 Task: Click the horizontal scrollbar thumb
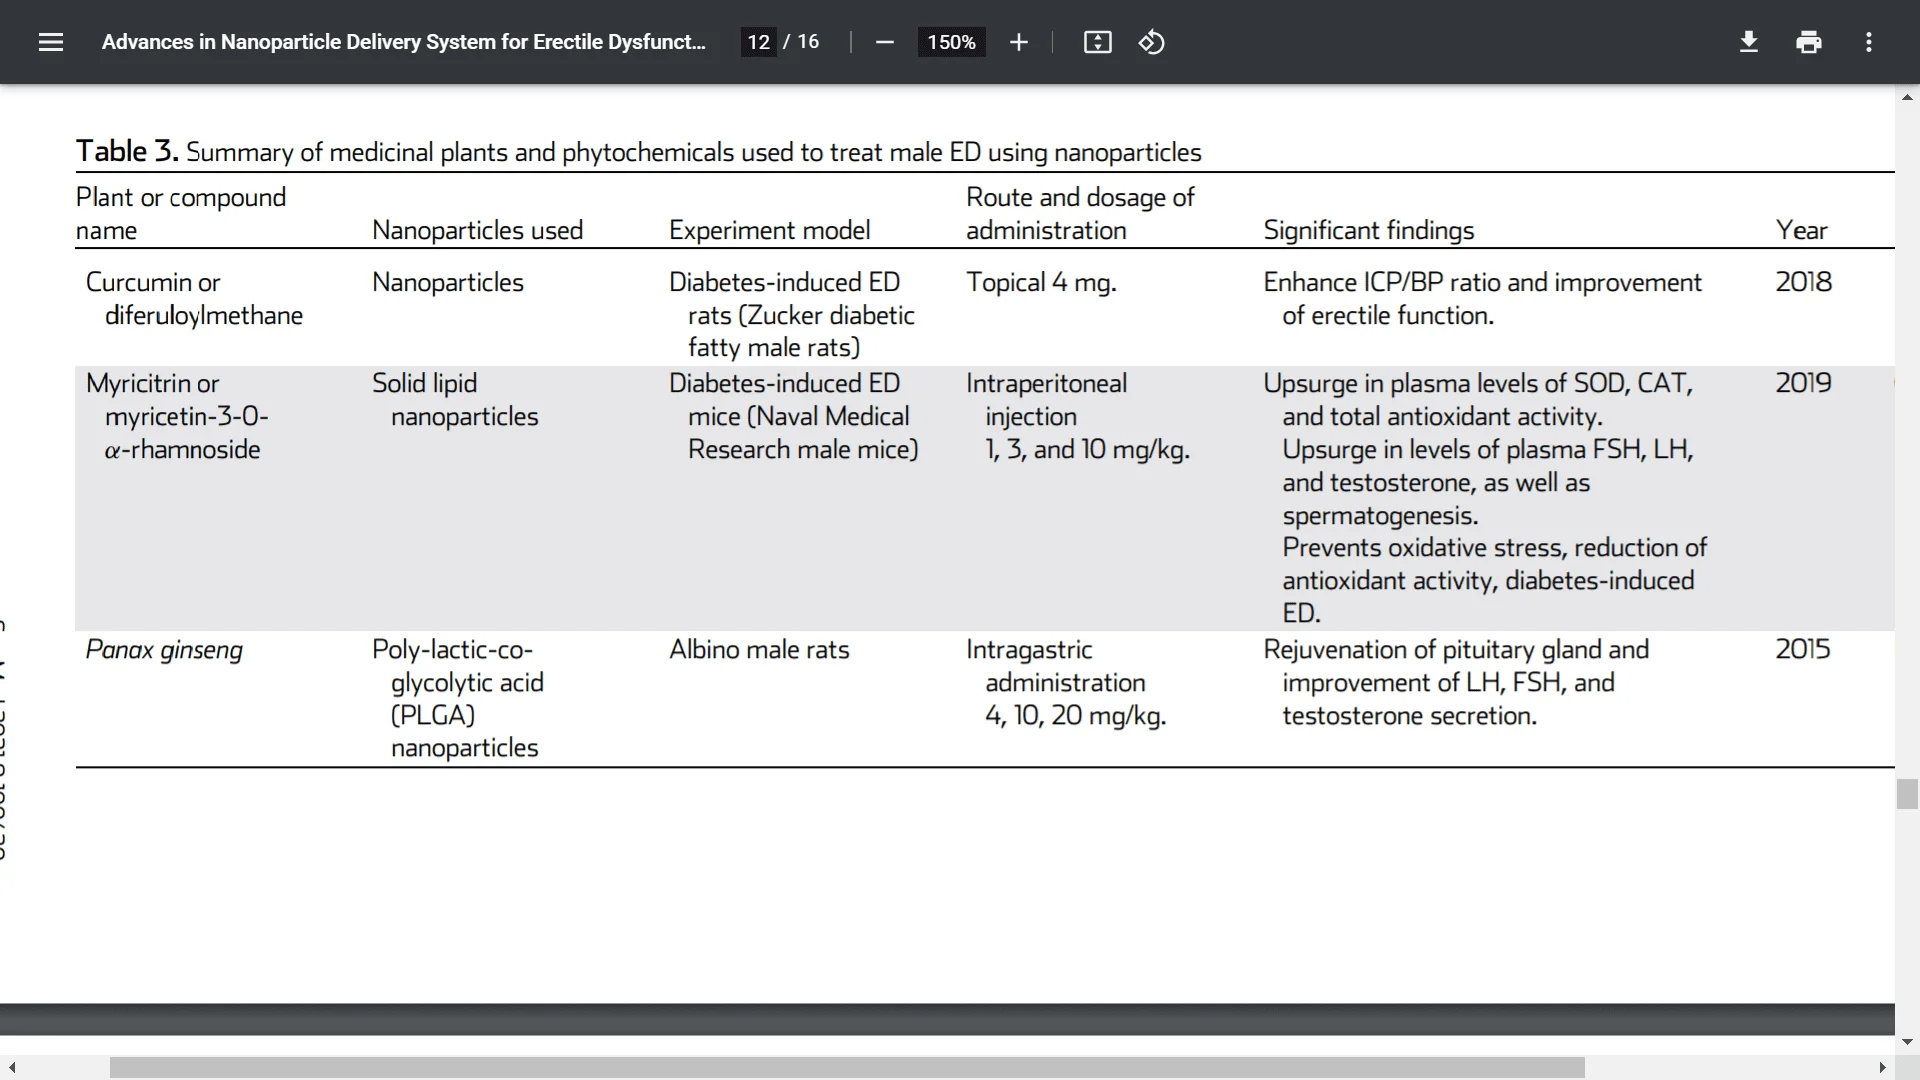coord(847,1068)
